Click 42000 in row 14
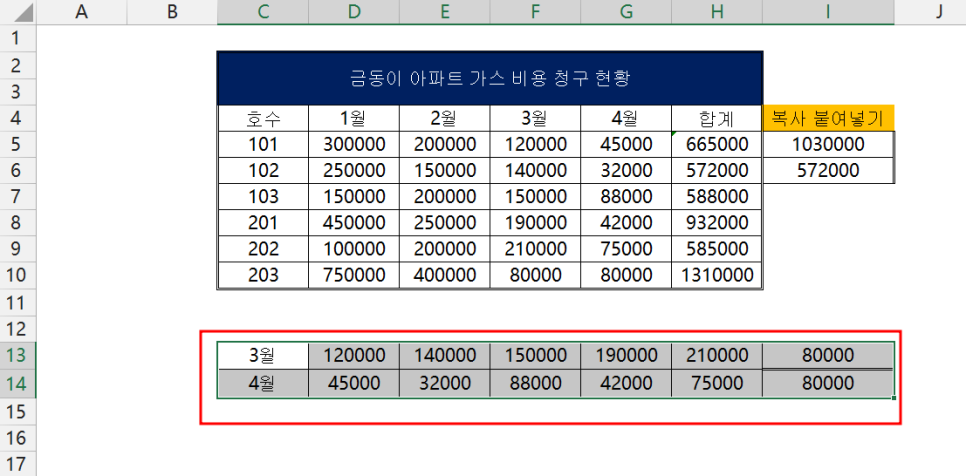 (626, 384)
